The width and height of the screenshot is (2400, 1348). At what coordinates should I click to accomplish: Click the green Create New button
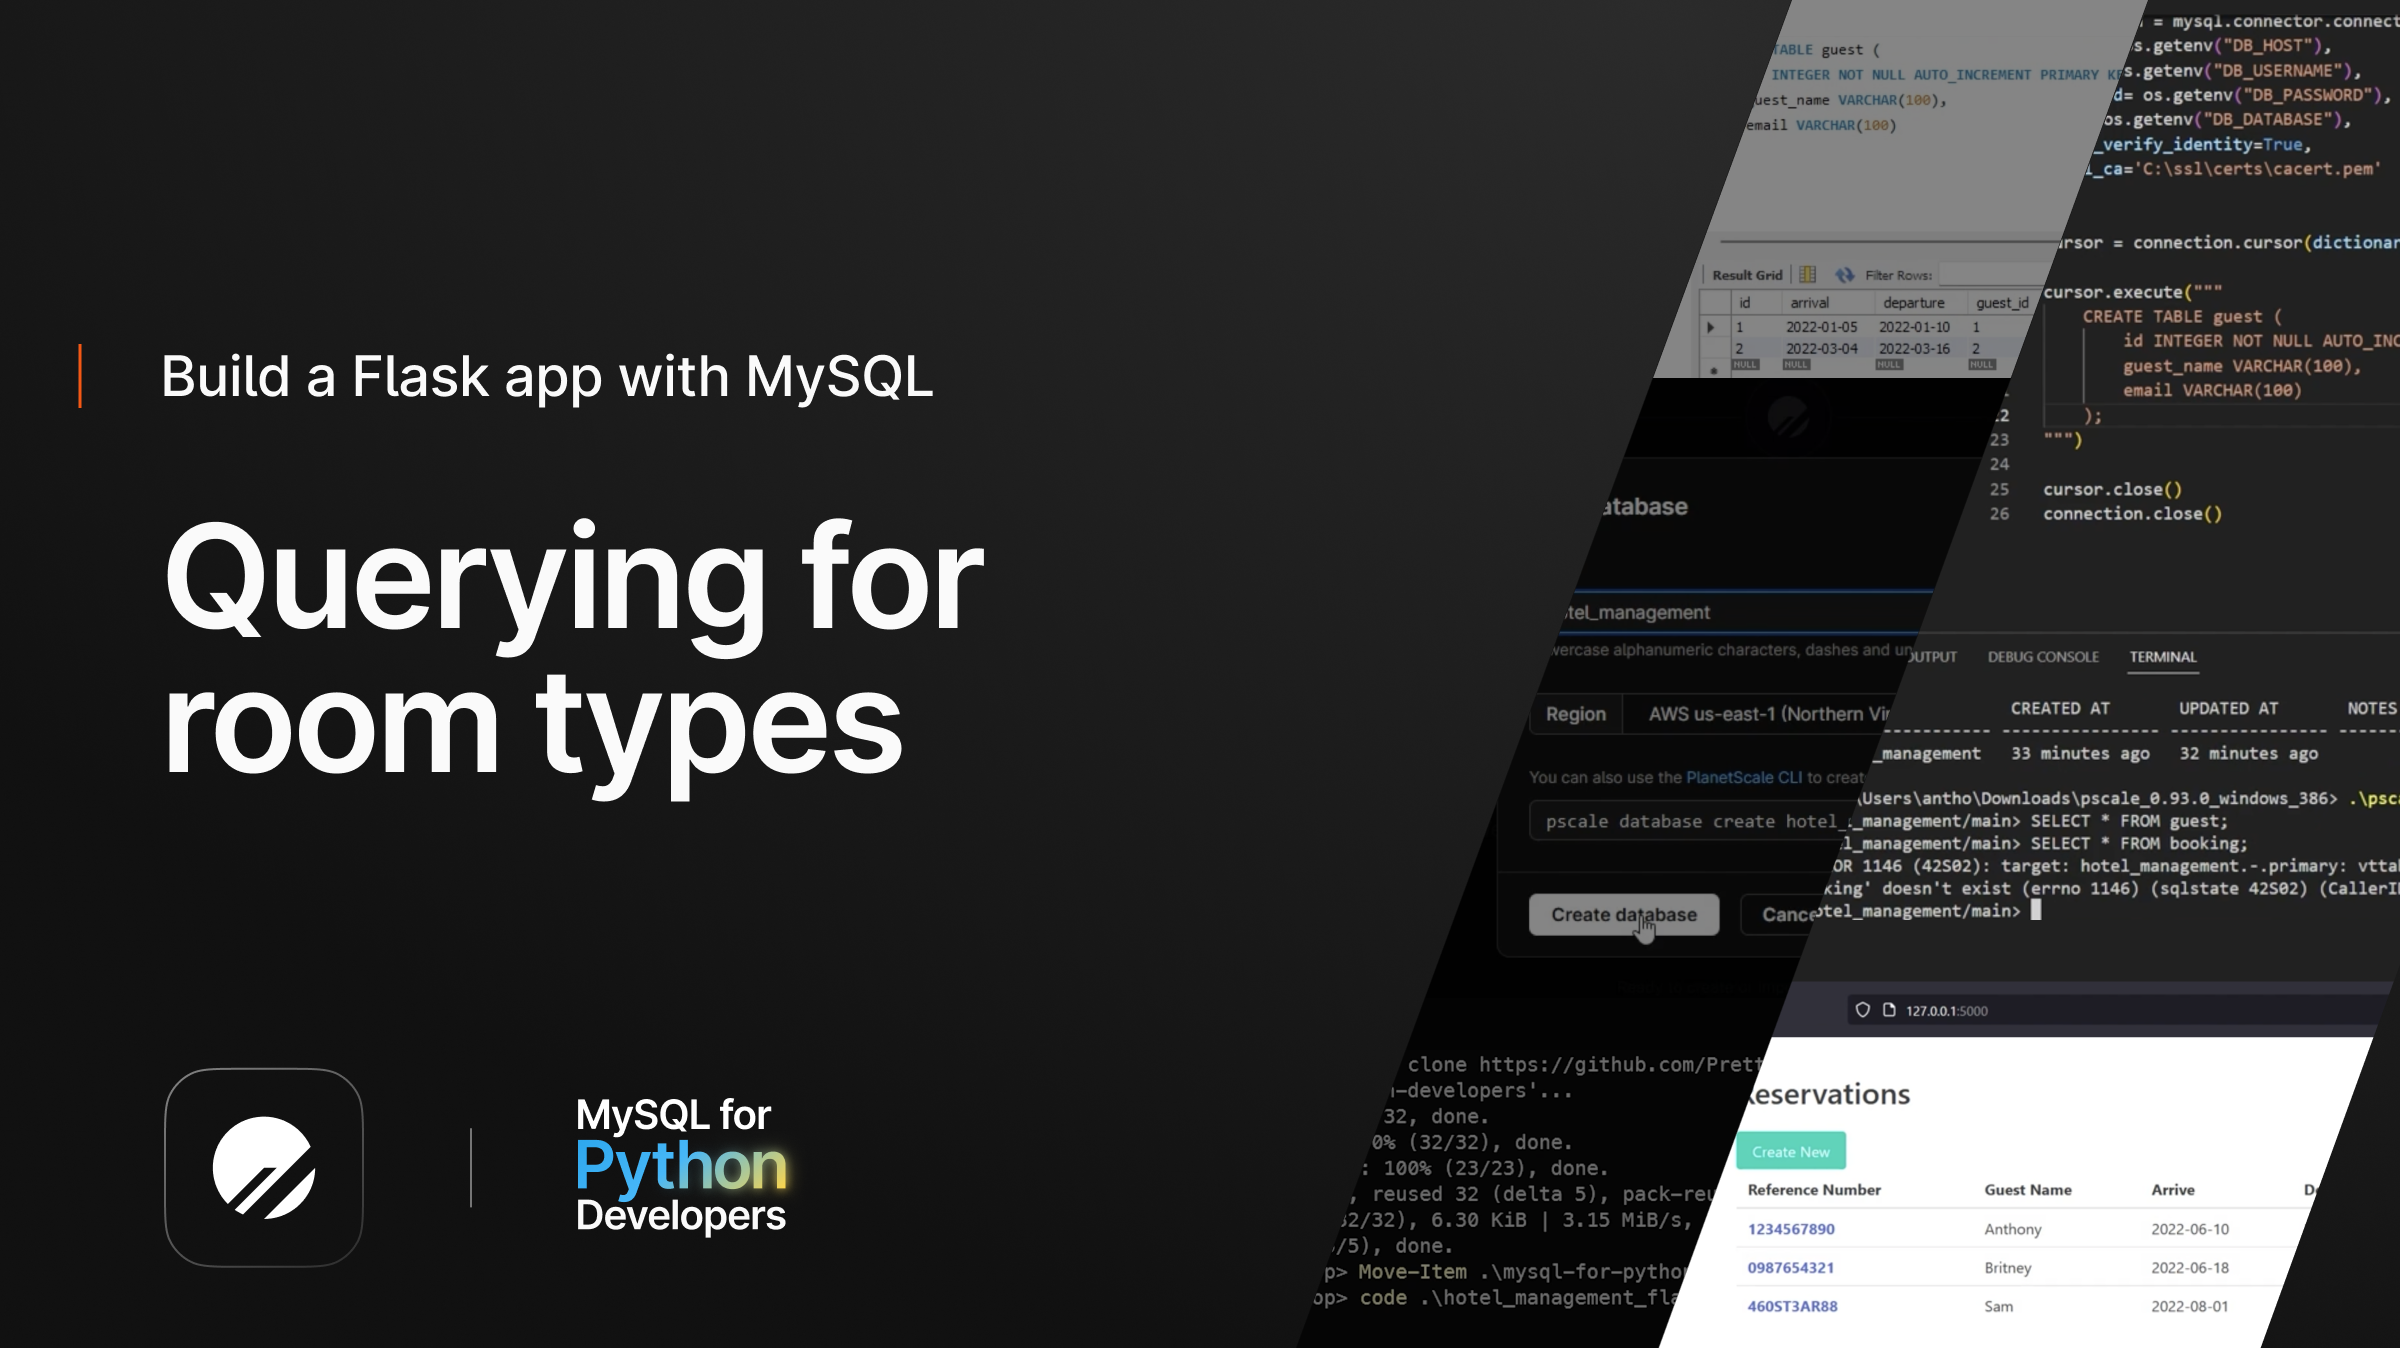coord(1790,1152)
